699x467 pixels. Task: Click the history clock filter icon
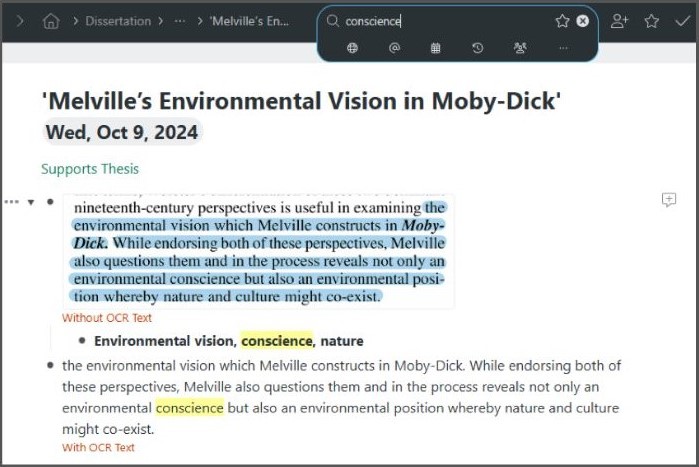(478, 48)
